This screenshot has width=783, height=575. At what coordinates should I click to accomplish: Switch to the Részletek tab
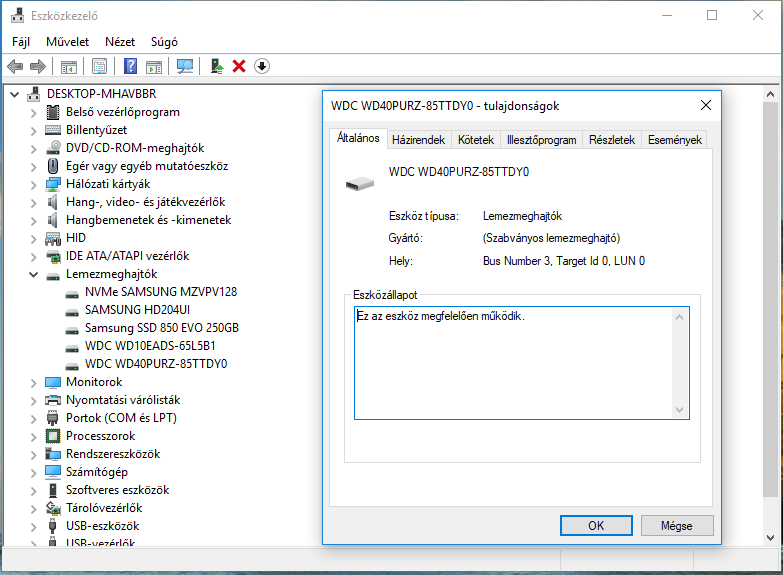612,140
